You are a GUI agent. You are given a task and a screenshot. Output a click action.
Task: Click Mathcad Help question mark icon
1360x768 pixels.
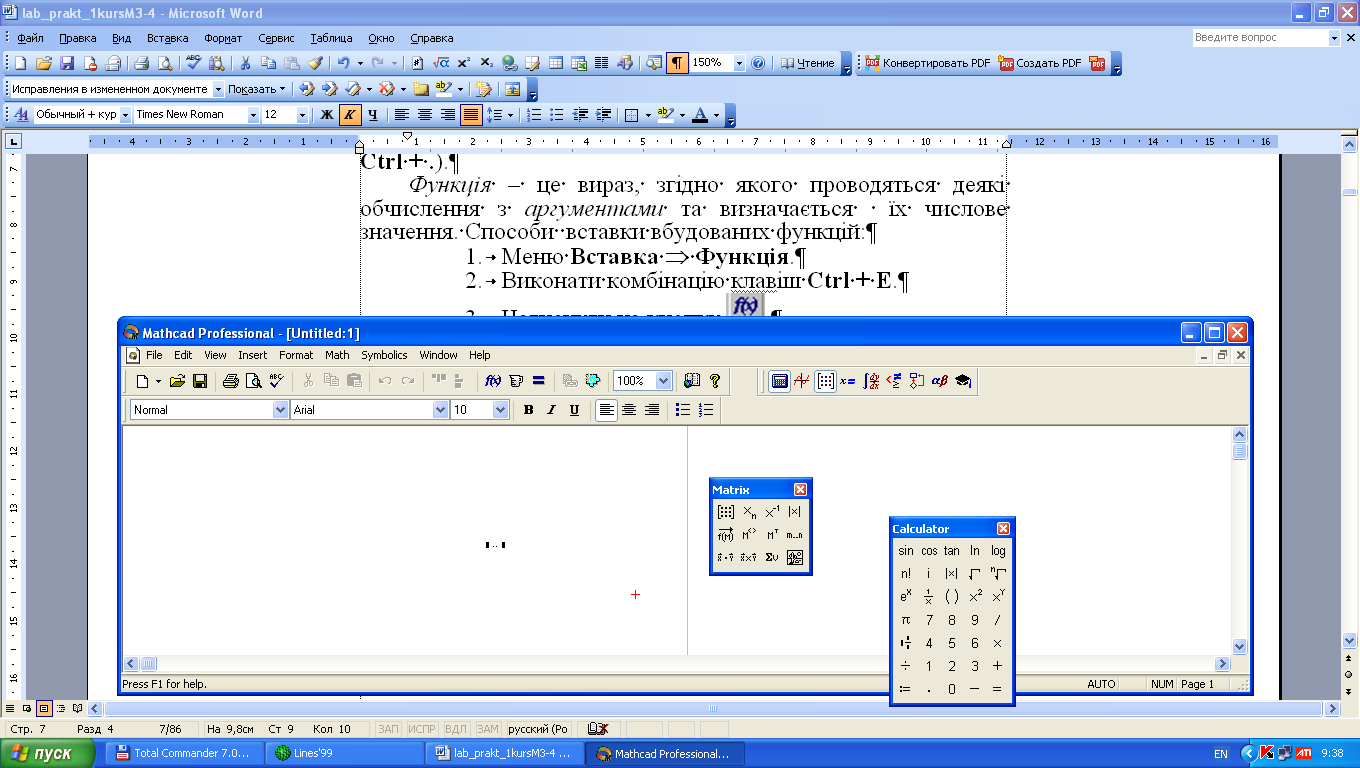(x=715, y=381)
